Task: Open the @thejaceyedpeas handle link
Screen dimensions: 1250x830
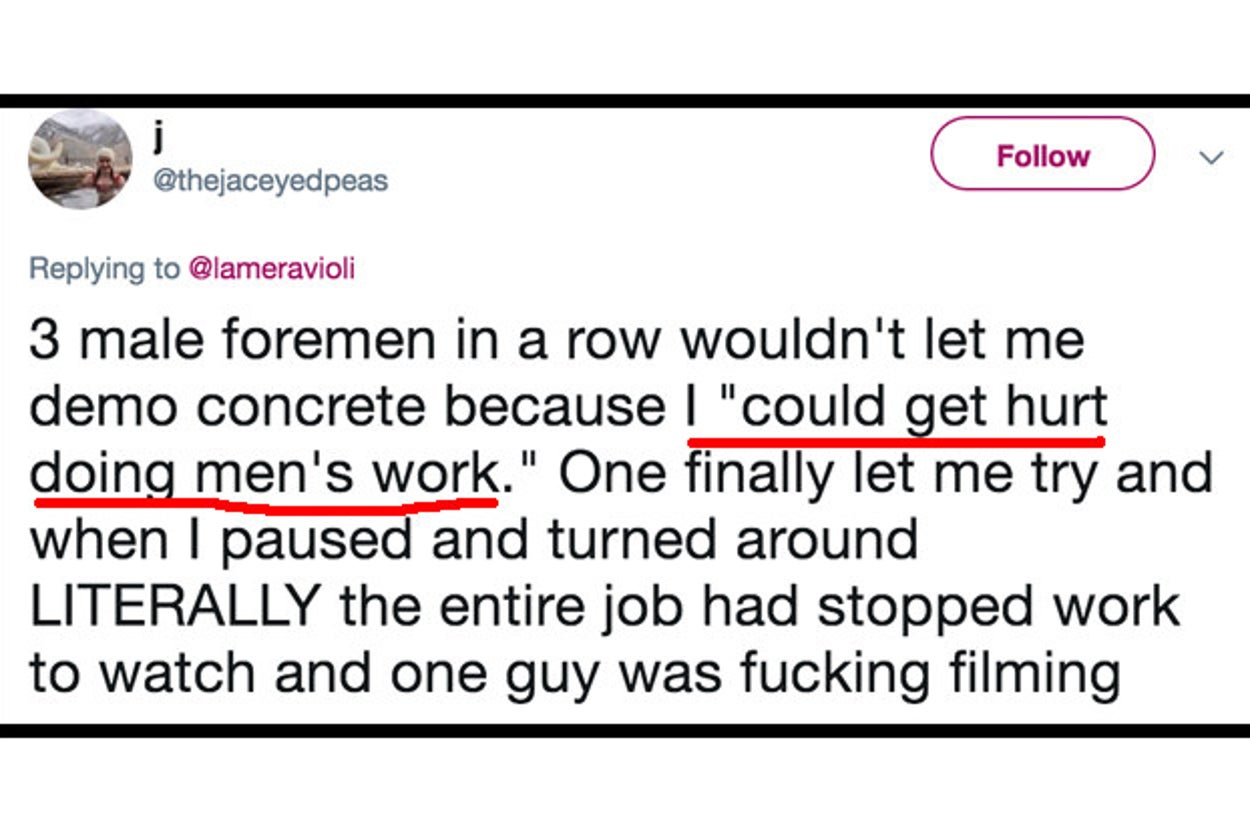Action: click(x=270, y=181)
